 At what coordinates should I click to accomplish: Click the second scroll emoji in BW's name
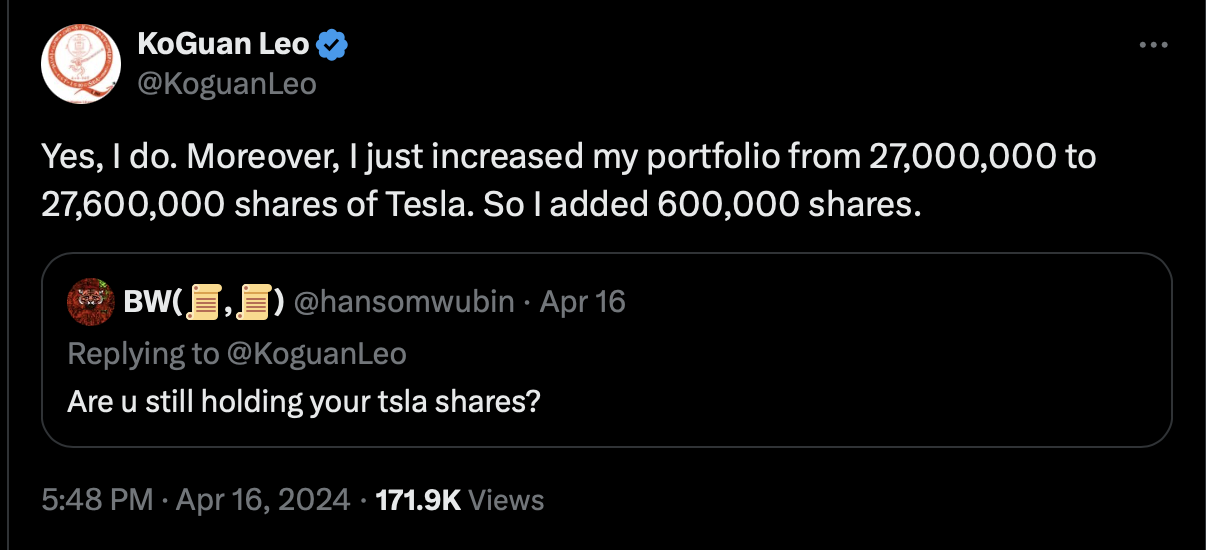coord(255,302)
